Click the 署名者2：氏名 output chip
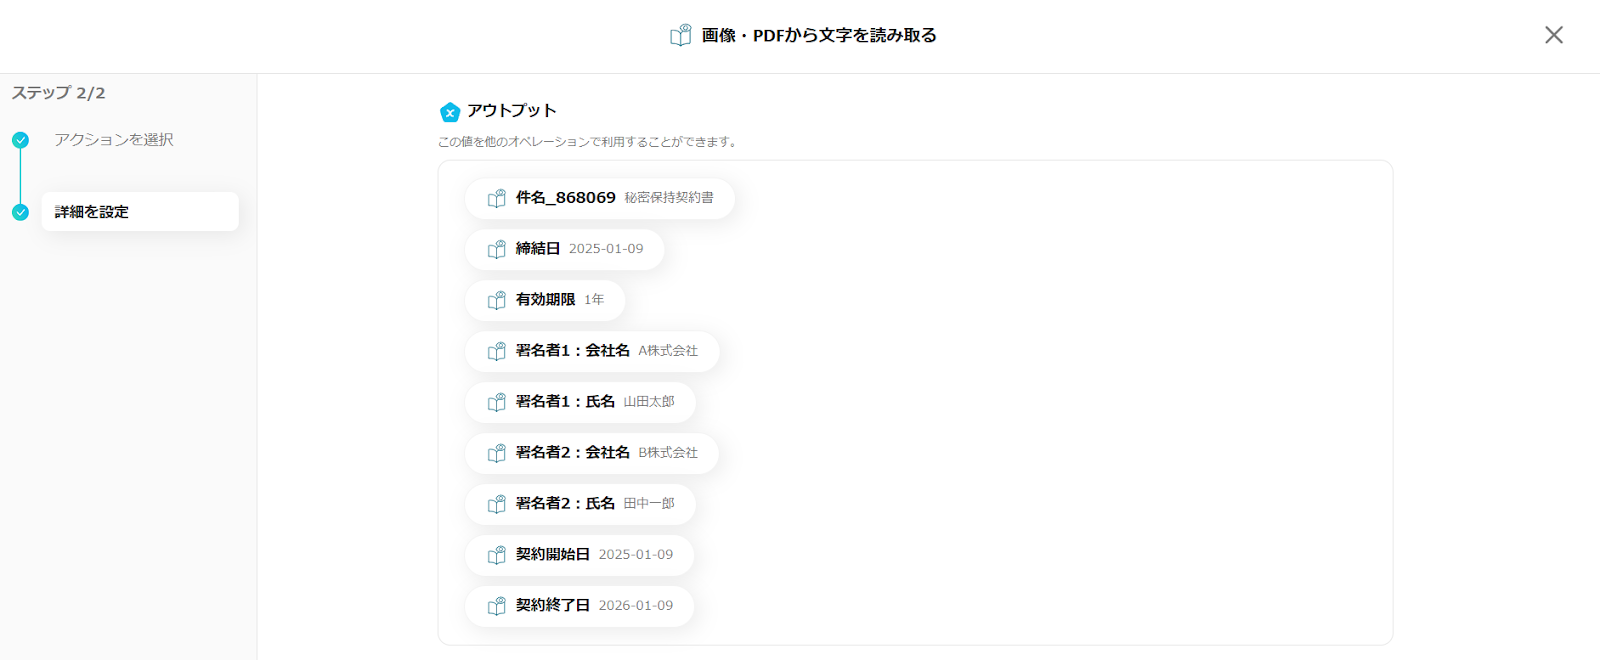Viewport: 1600px width, 660px height. click(580, 504)
